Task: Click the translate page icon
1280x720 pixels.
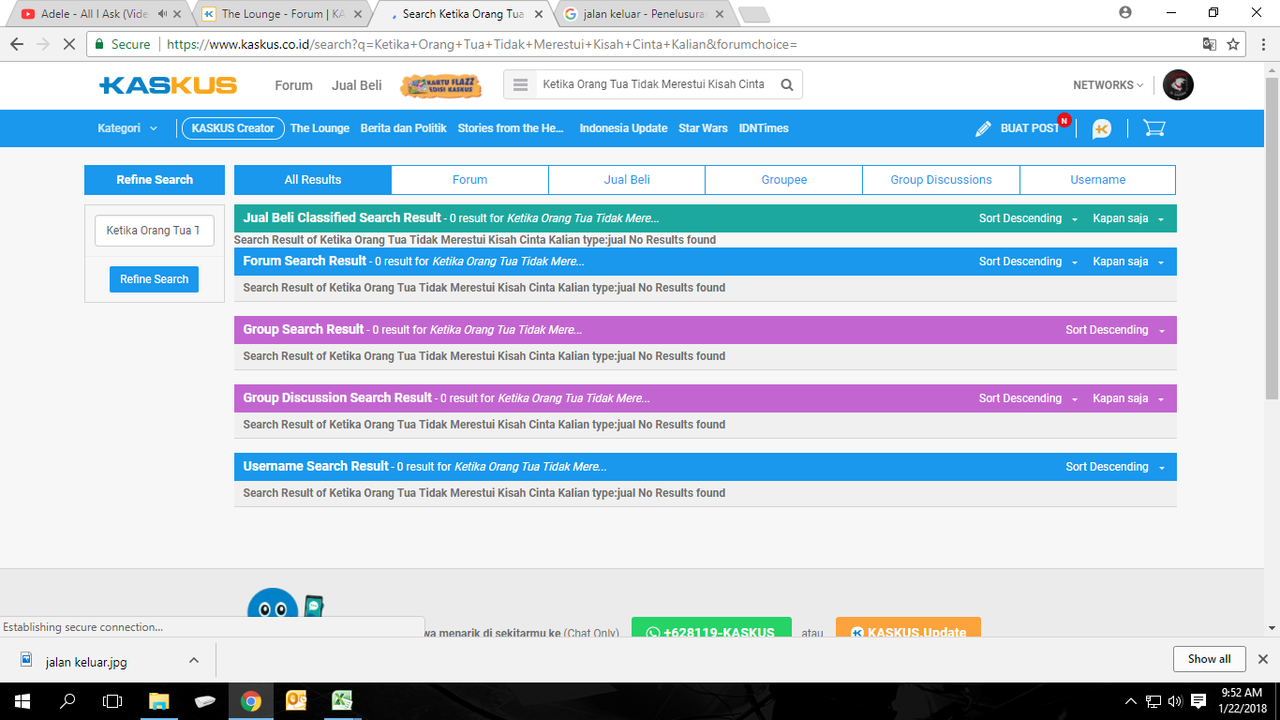Action: tap(1209, 44)
